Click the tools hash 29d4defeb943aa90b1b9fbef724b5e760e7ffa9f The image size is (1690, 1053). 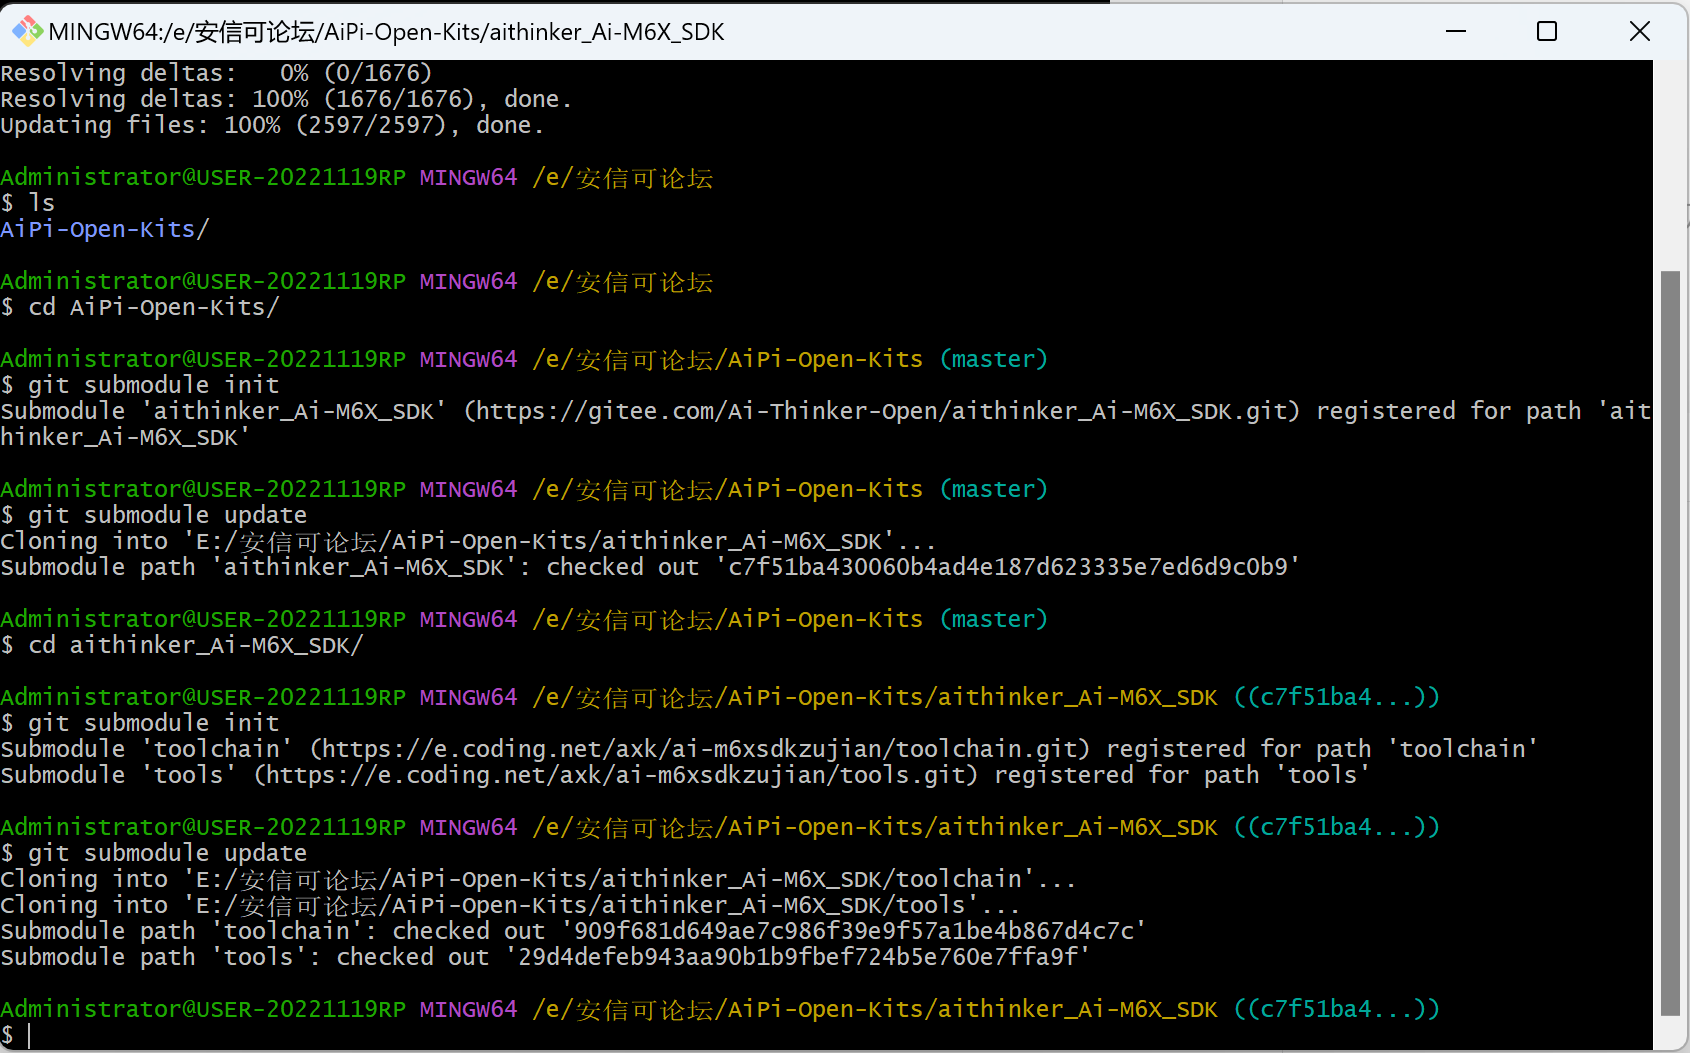[x=798, y=957]
